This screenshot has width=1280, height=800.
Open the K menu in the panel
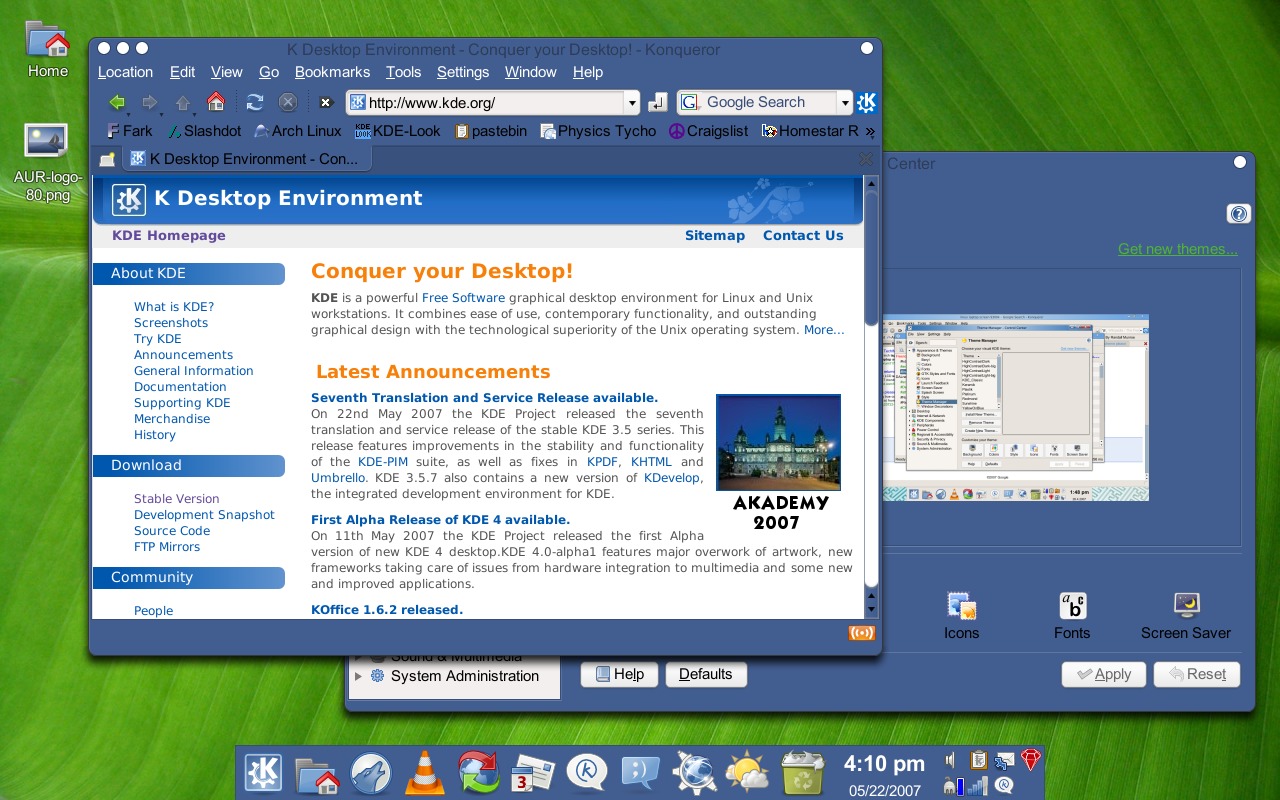[x=264, y=773]
